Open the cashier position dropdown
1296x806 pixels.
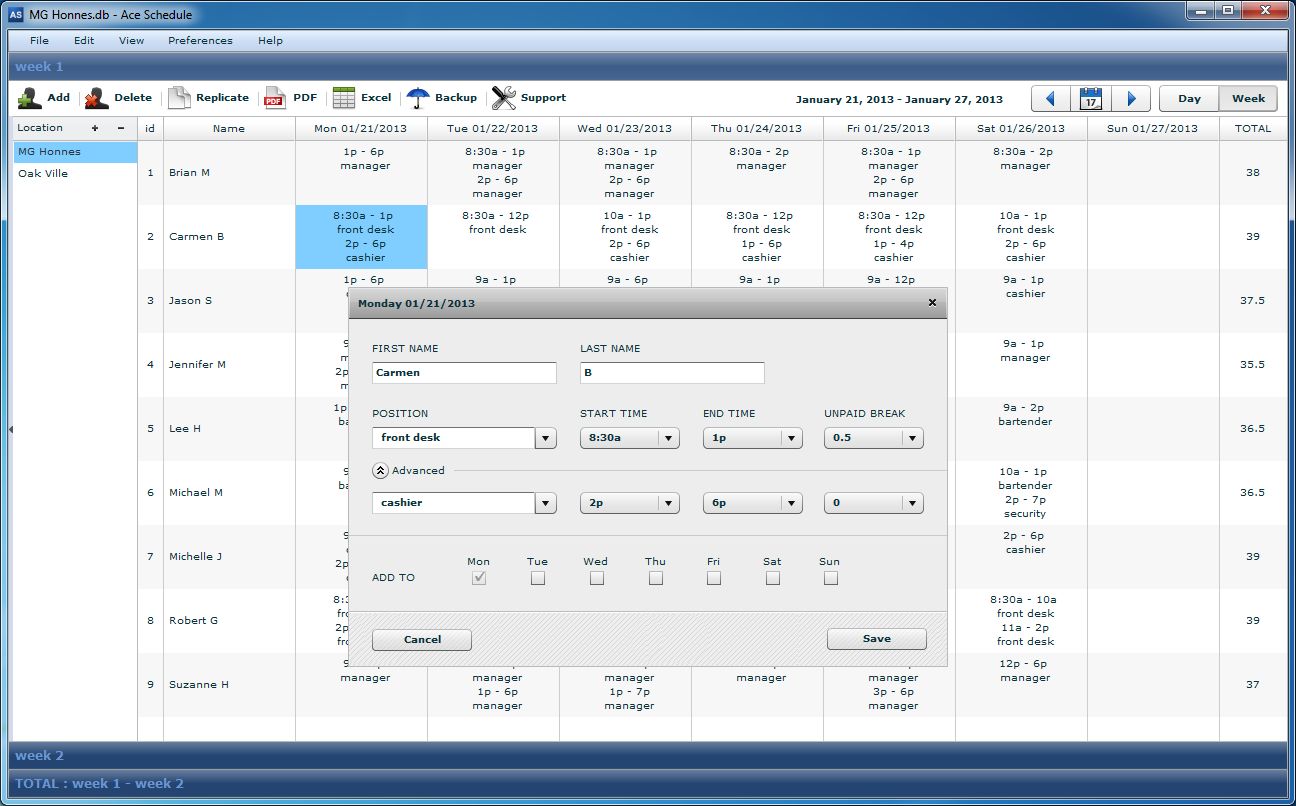pyautogui.click(x=546, y=503)
